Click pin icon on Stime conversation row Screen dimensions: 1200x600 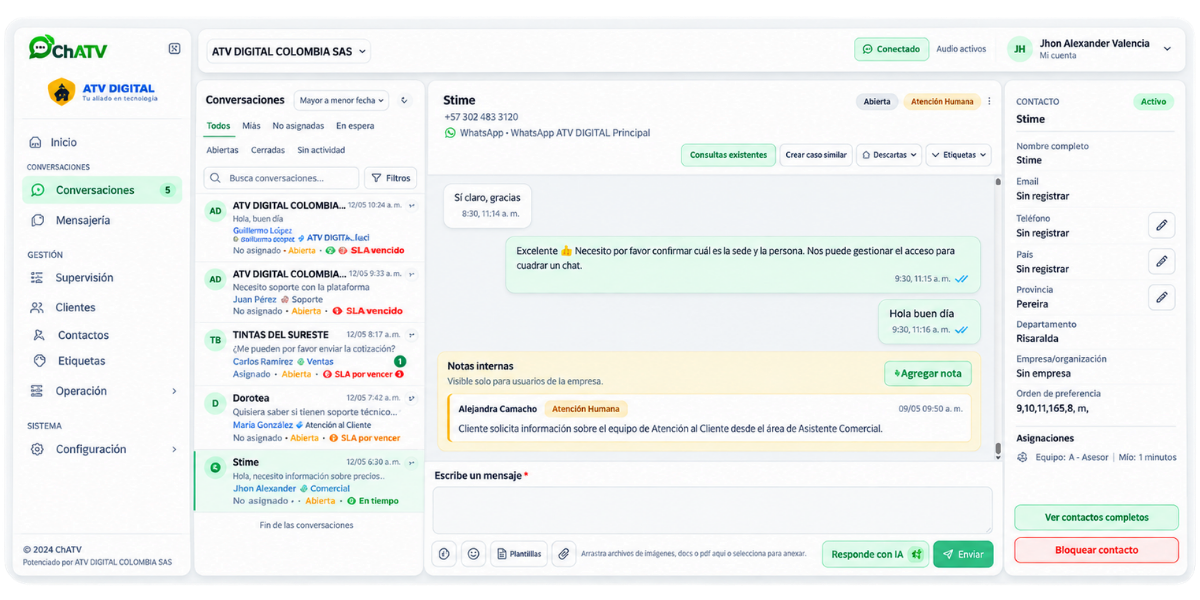(412, 462)
